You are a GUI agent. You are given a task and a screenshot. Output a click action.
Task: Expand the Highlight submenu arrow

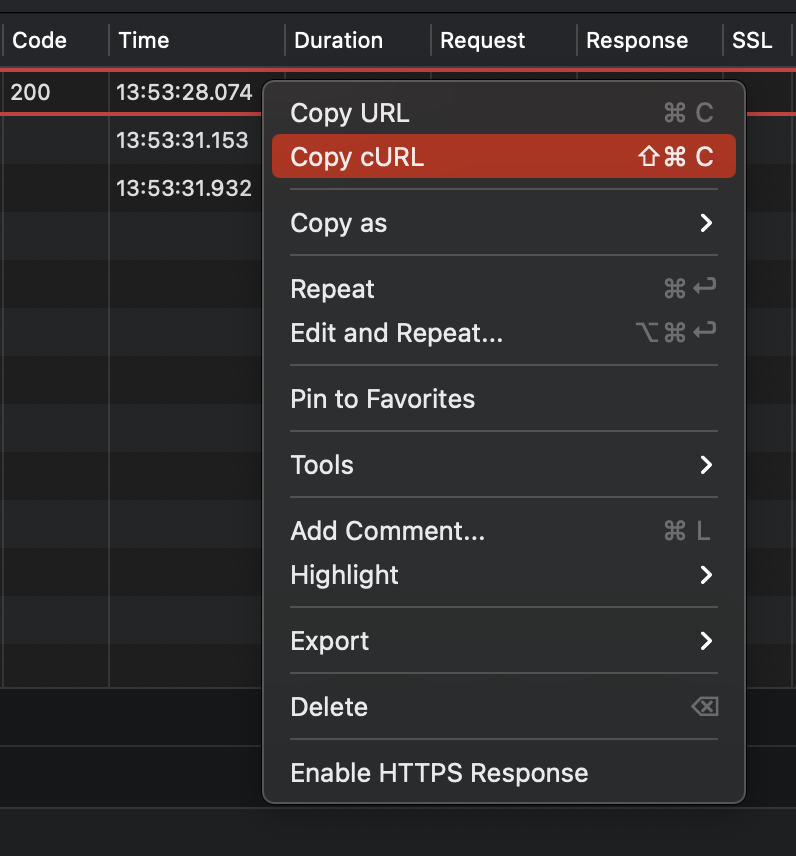(706, 575)
